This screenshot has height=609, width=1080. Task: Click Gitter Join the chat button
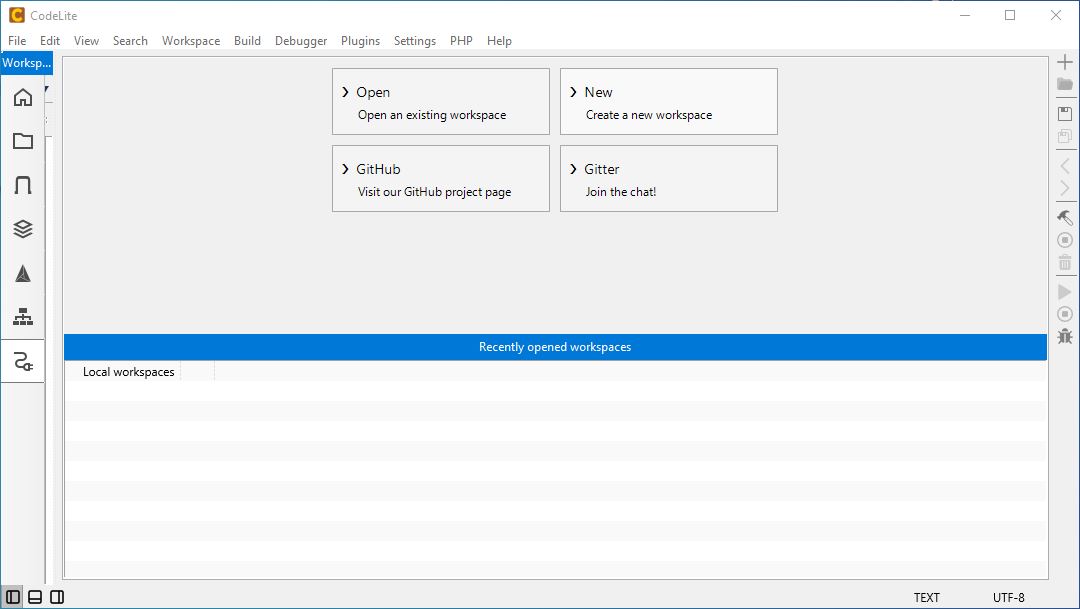click(x=669, y=178)
